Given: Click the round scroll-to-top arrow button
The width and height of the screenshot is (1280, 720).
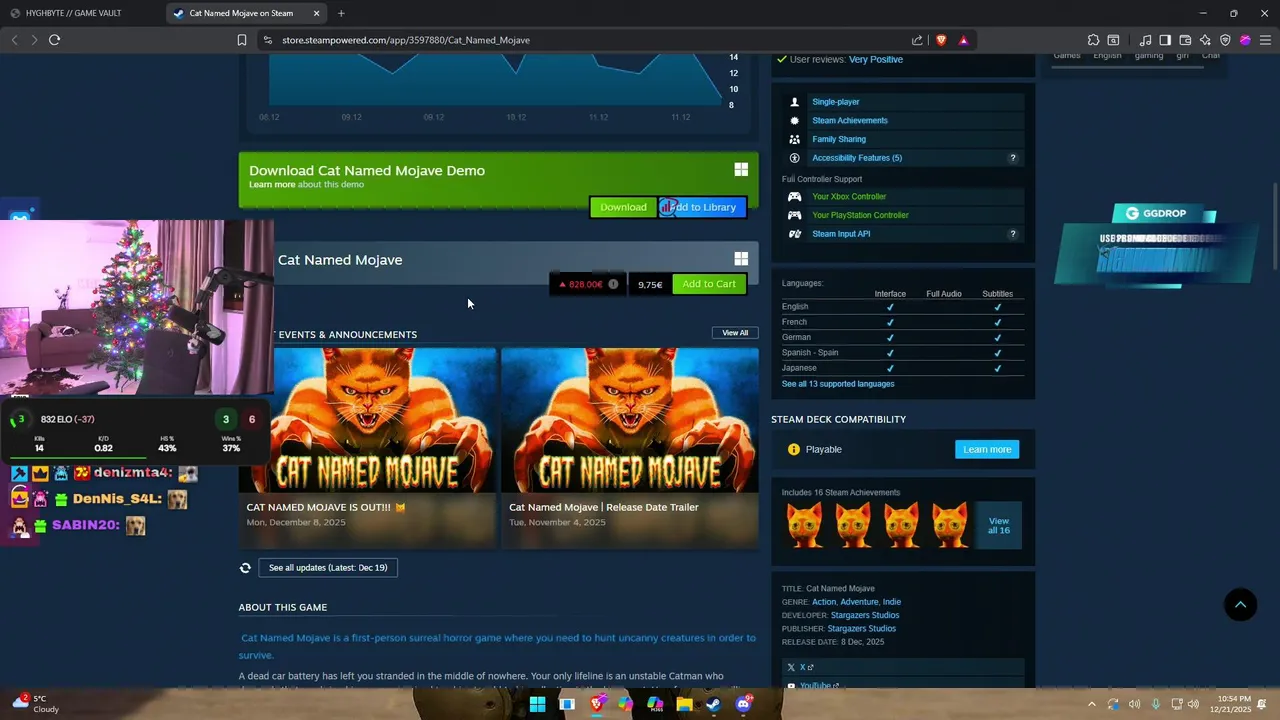Looking at the screenshot, I should point(1240,604).
